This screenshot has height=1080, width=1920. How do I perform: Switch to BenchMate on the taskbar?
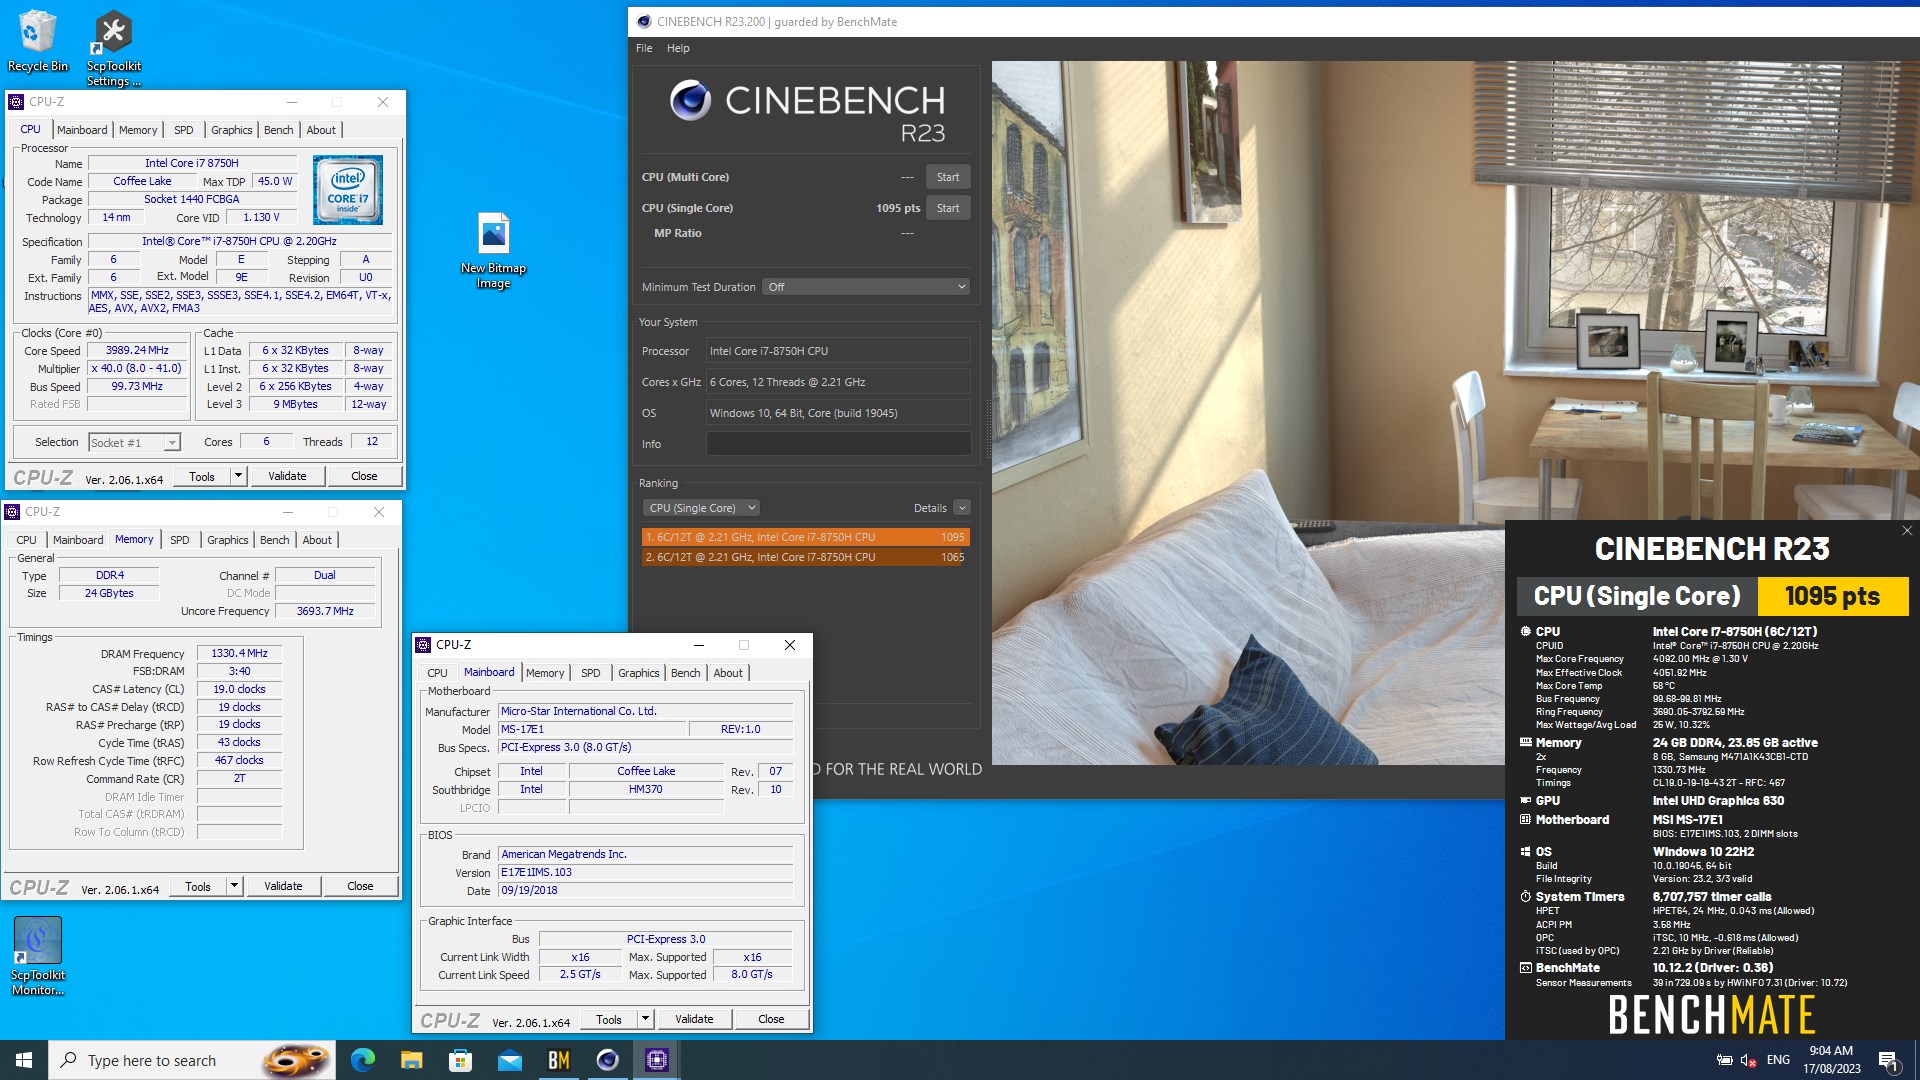point(559,1060)
